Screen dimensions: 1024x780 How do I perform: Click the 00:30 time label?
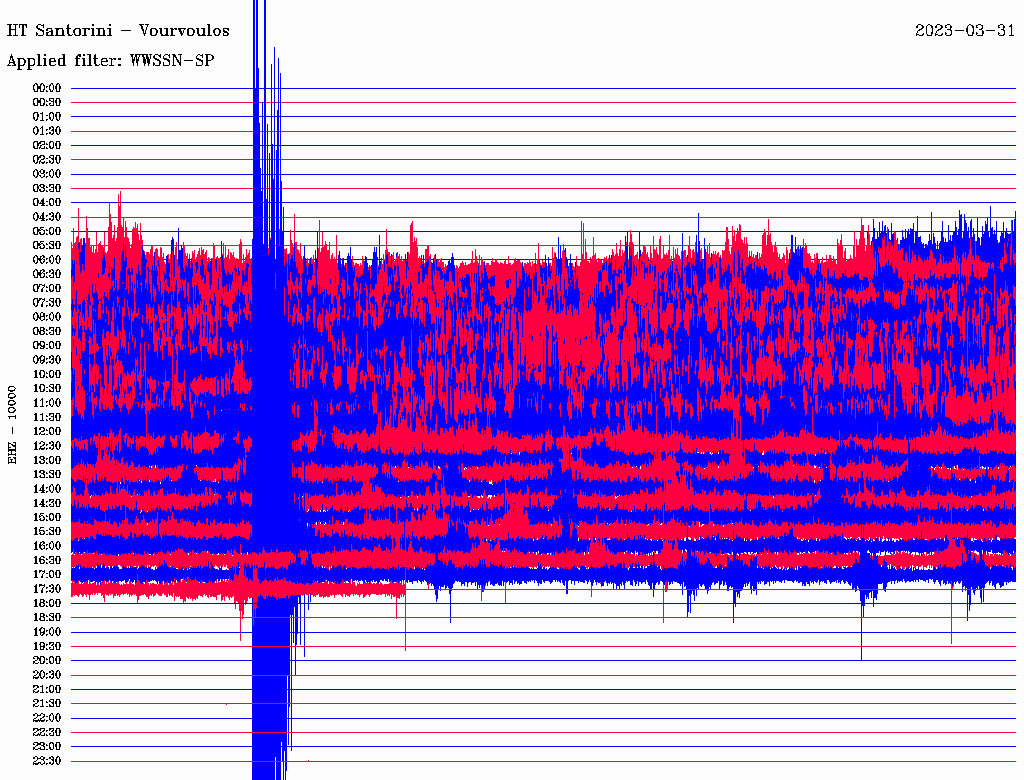pyautogui.click(x=47, y=102)
